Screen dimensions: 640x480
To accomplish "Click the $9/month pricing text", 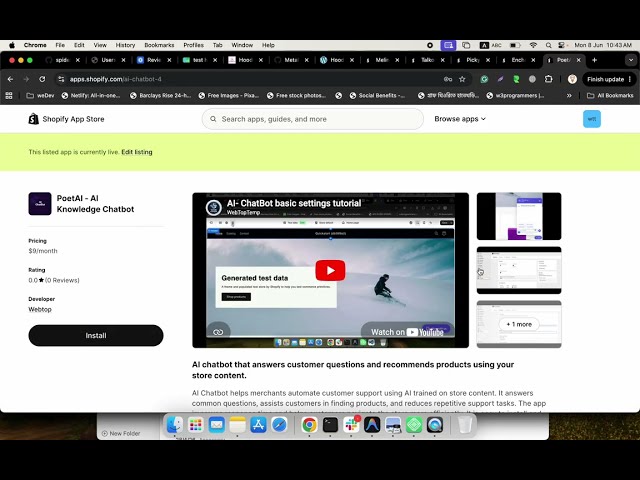I will tap(43, 251).
